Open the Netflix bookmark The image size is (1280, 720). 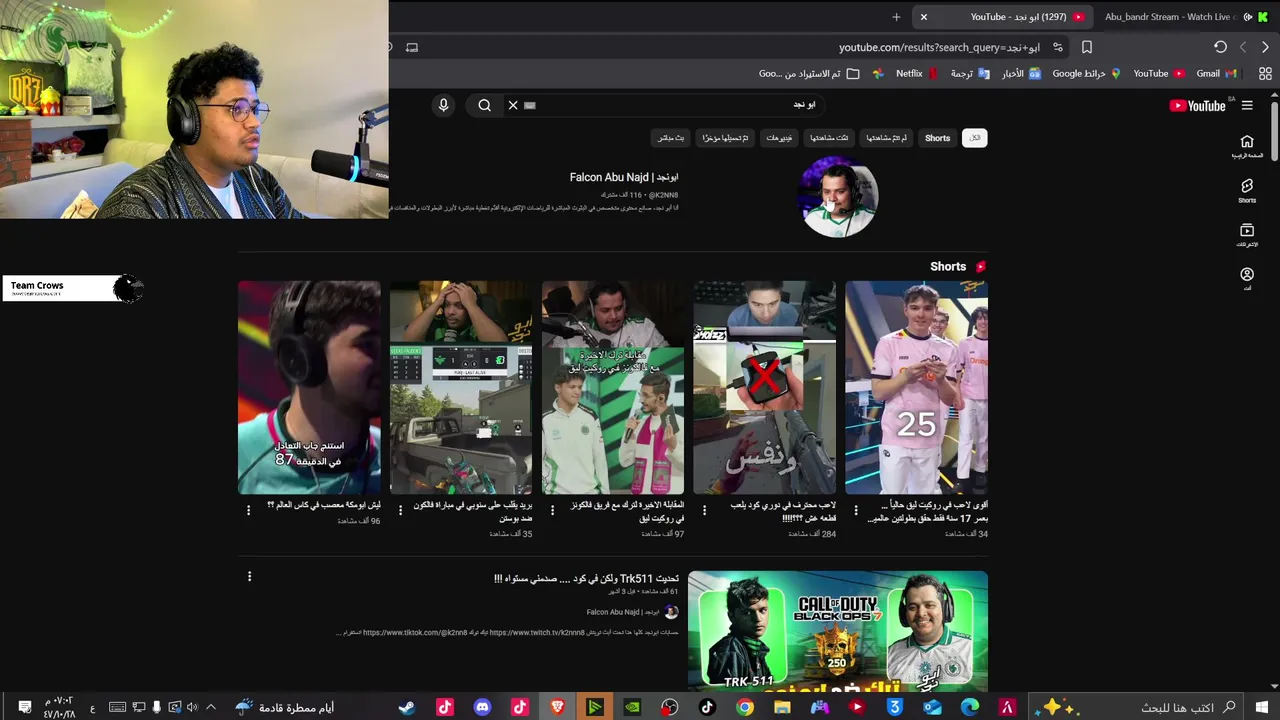click(x=916, y=73)
